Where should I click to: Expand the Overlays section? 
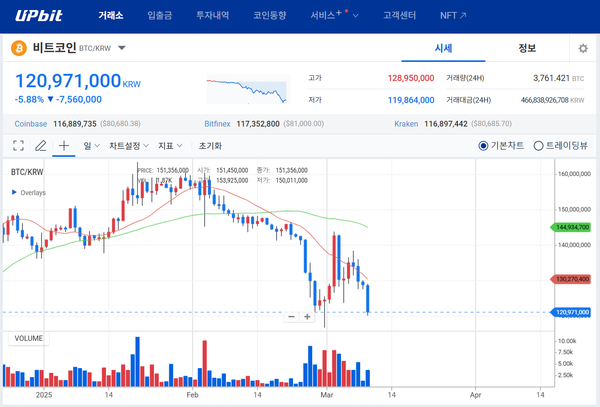(28, 192)
